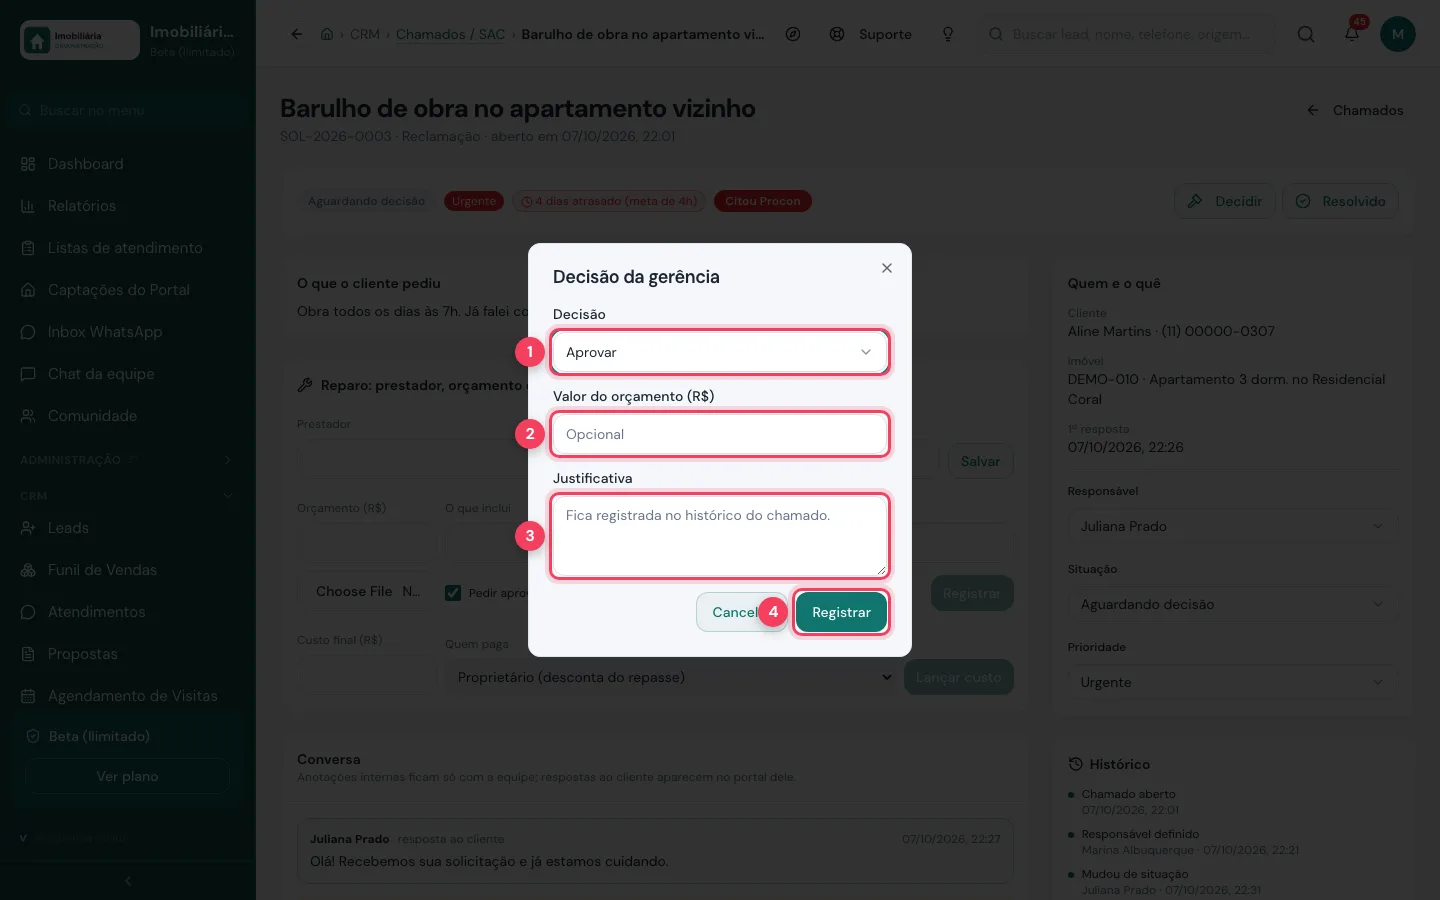Click the magnifier icon in top bar
Image resolution: width=1440 pixels, height=900 pixels.
pos(1306,34)
